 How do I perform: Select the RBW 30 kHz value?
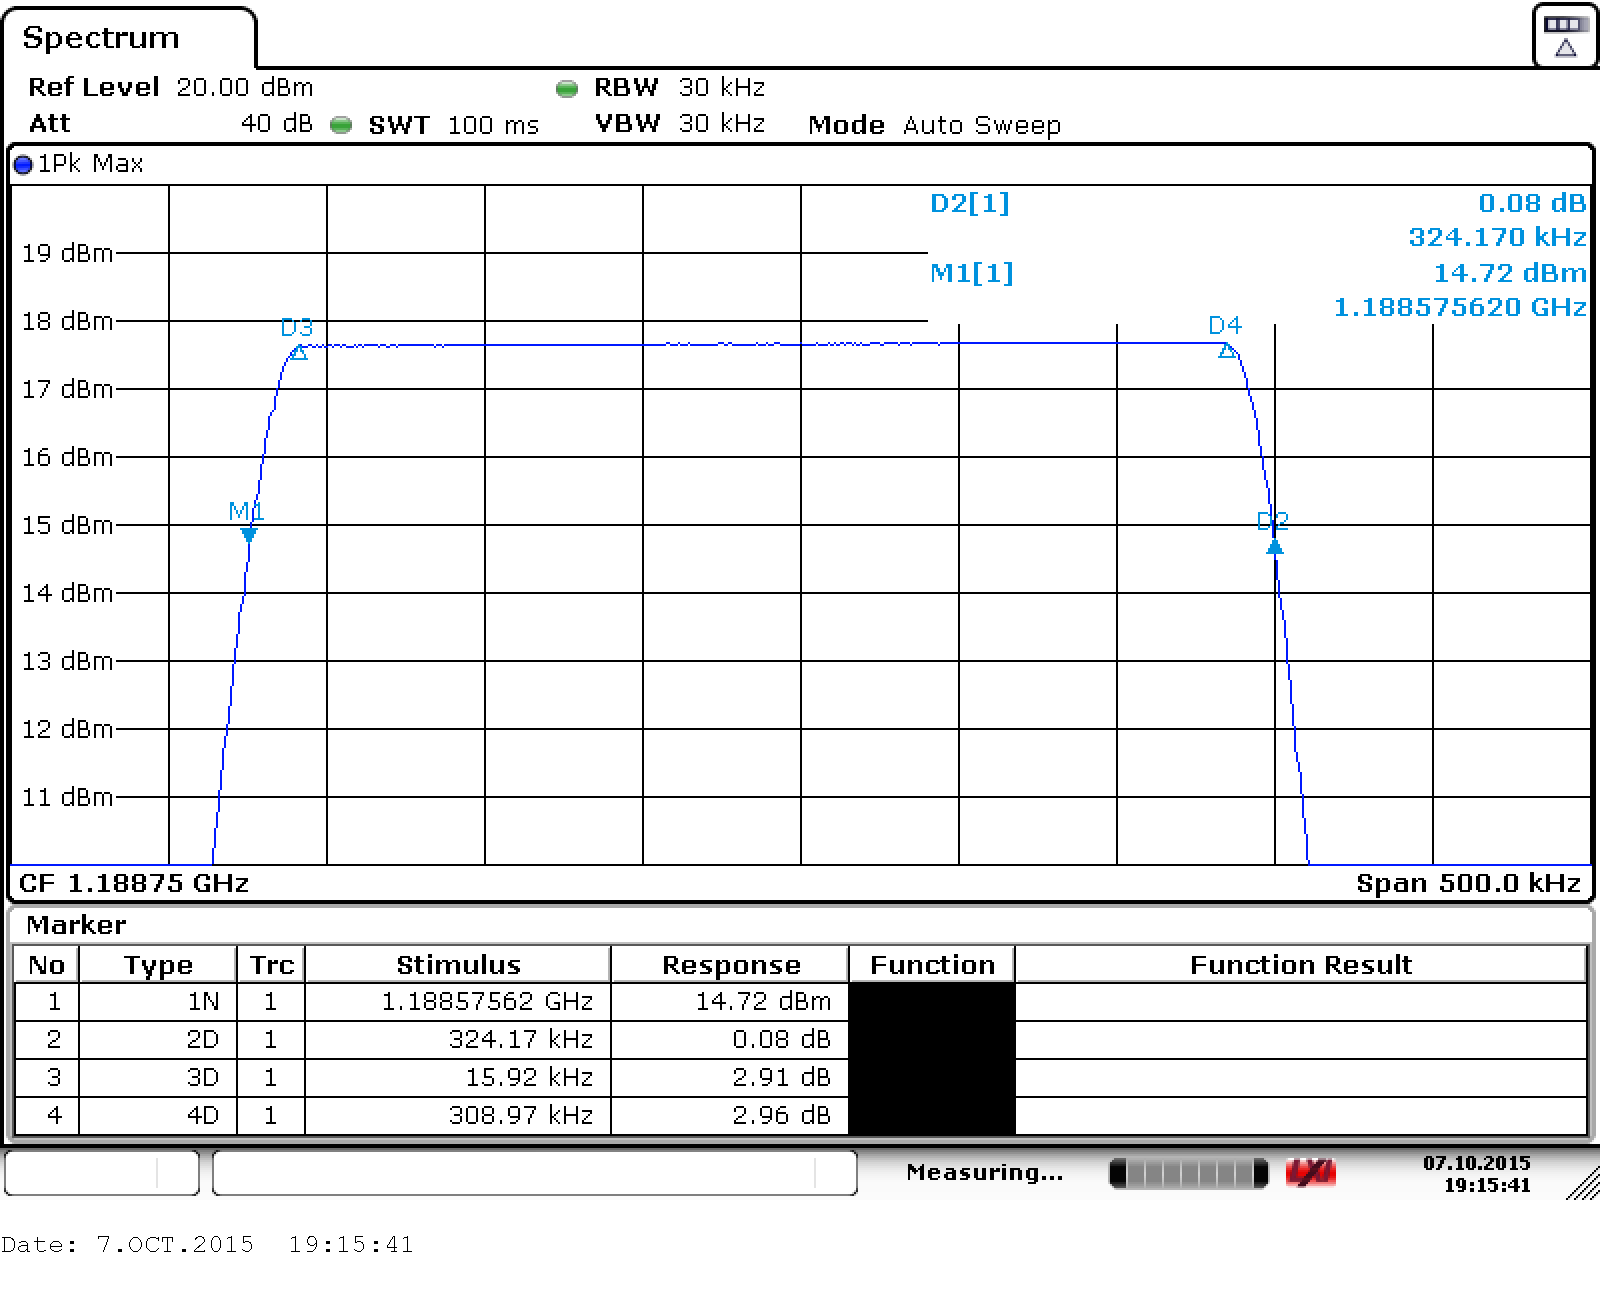click(721, 87)
